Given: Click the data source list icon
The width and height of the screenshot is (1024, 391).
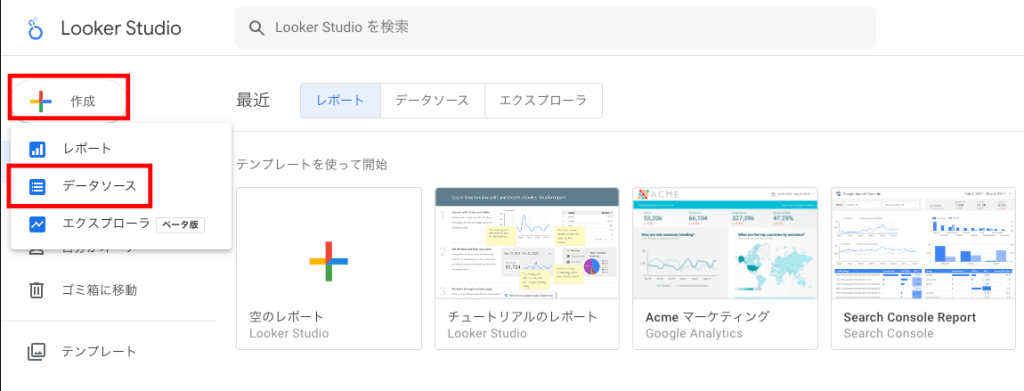Looking at the screenshot, I should click(x=37, y=187).
